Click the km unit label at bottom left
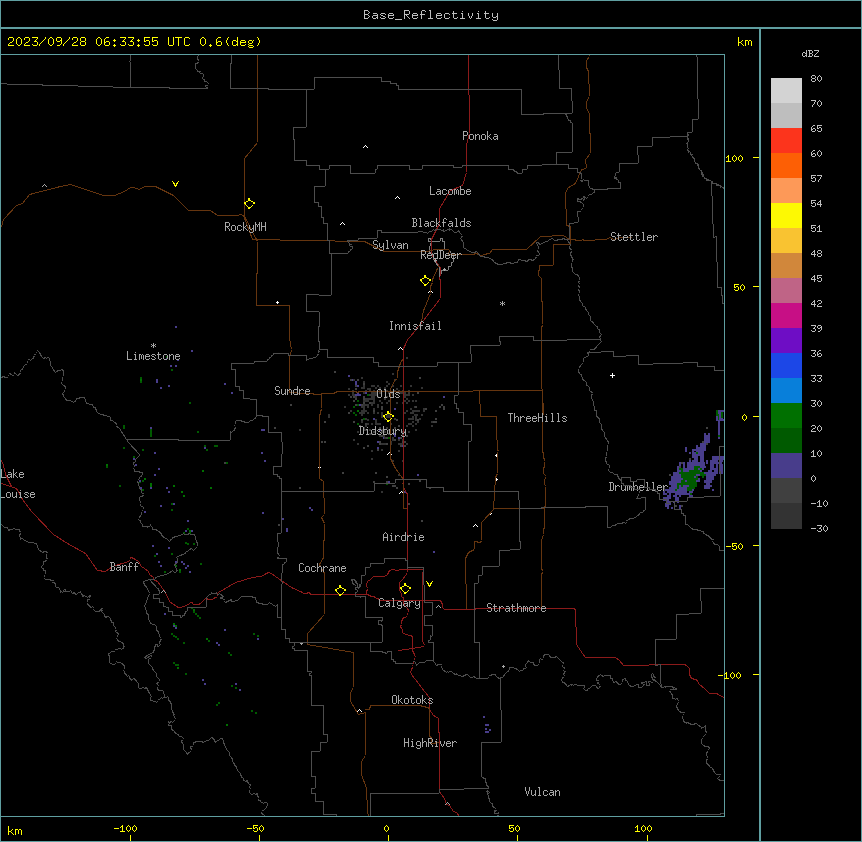The width and height of the screenshot is (862, 842). point(15,830)
